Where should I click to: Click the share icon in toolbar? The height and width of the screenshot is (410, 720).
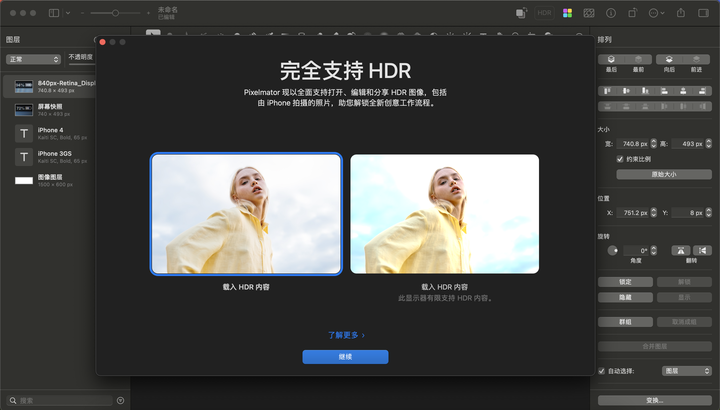681,13
